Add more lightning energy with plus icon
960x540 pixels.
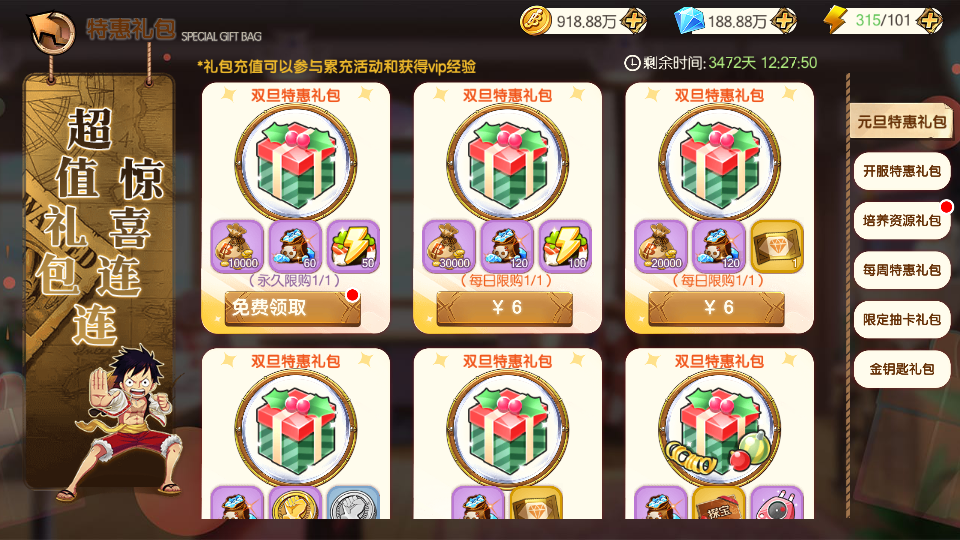click(x=929, y=21)
